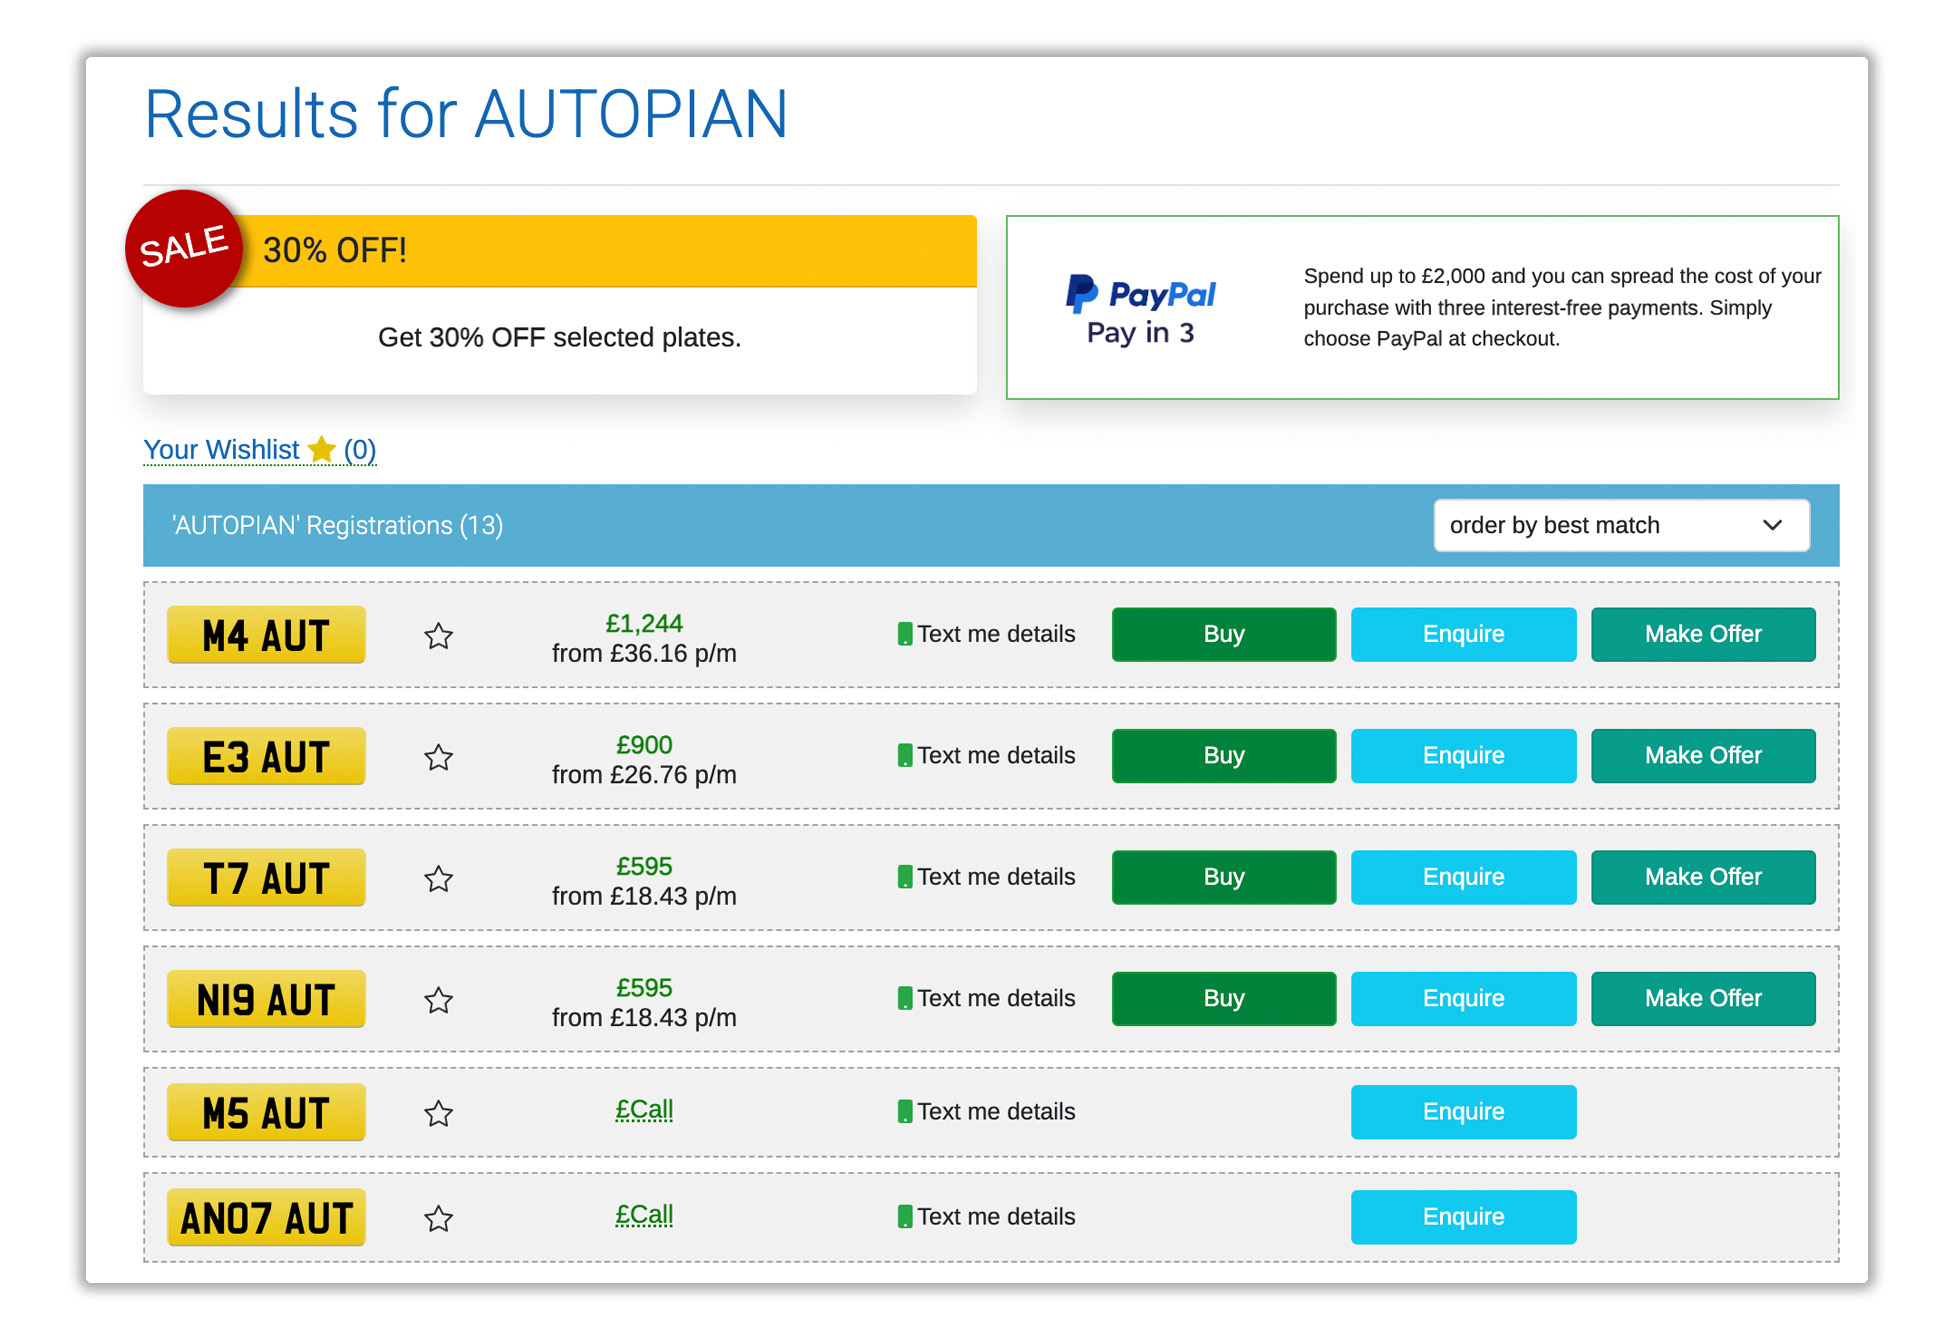Click the phone icon beside T7 AUT details
Screen dimensions: 1954x1340
click(903, 877)
